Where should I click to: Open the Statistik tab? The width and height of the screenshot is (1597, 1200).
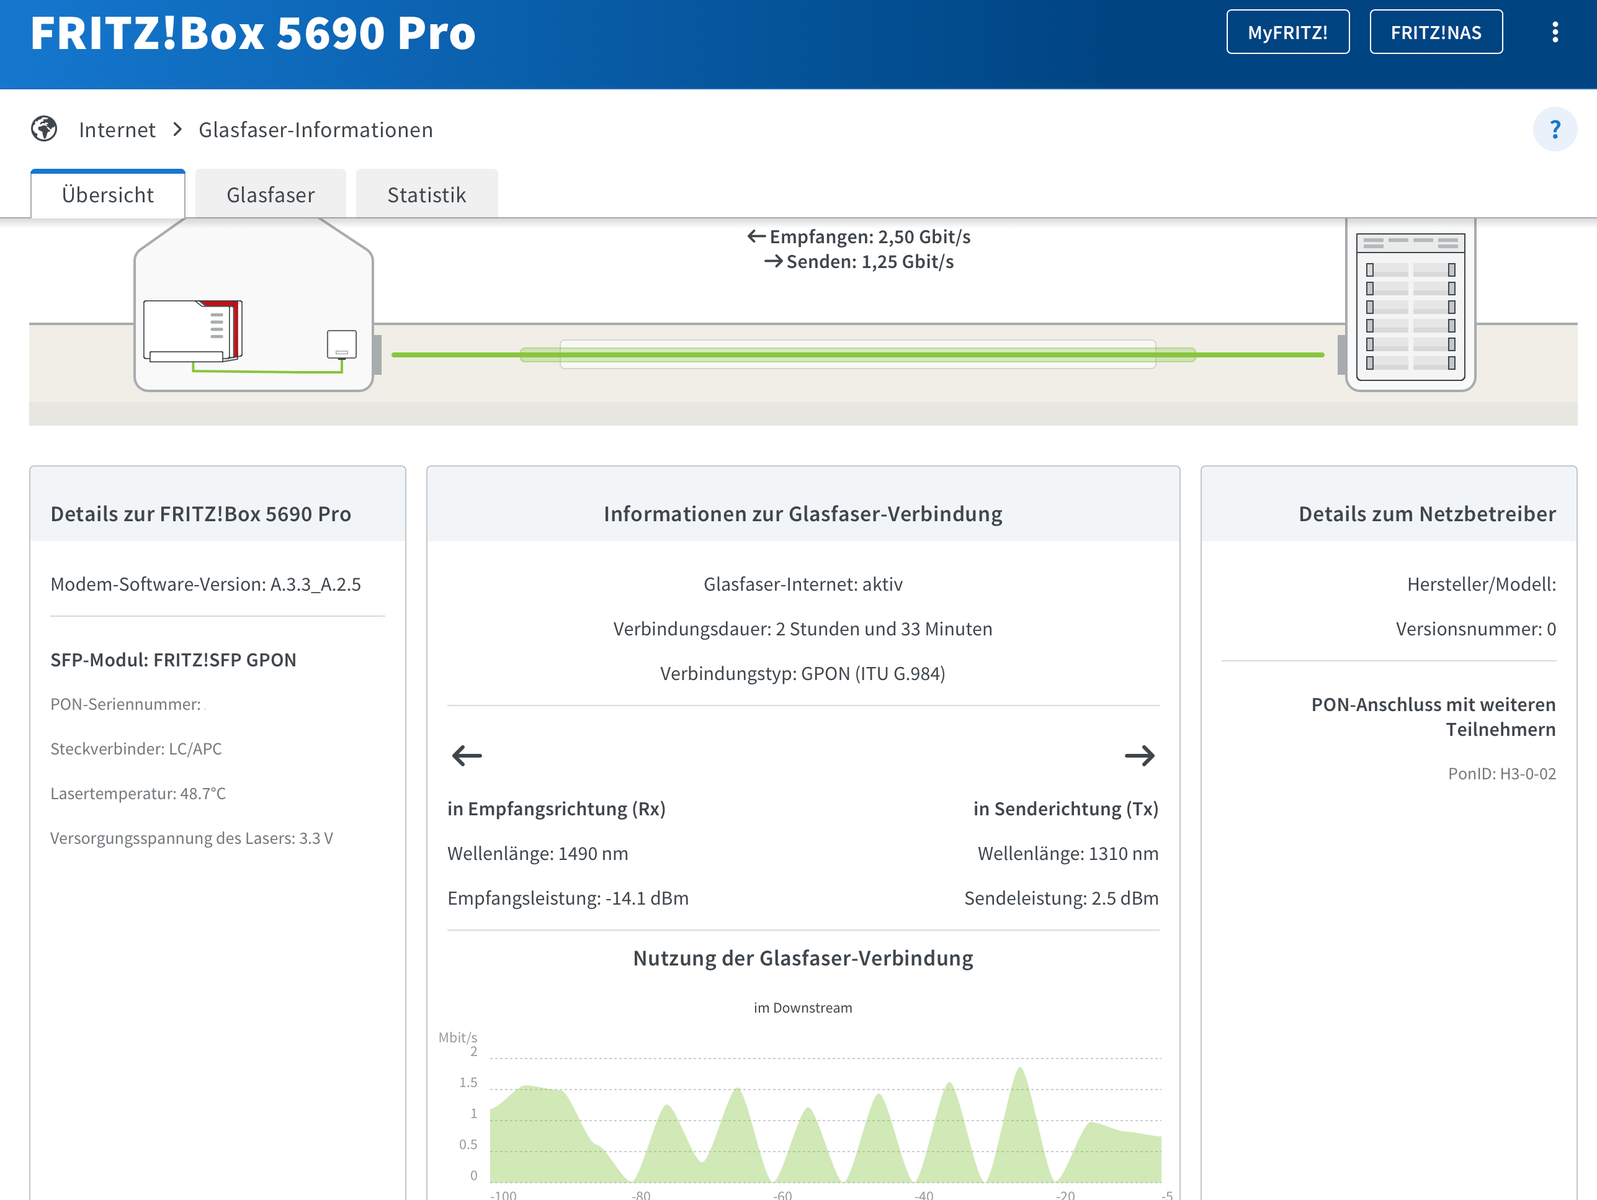[427, 194]
